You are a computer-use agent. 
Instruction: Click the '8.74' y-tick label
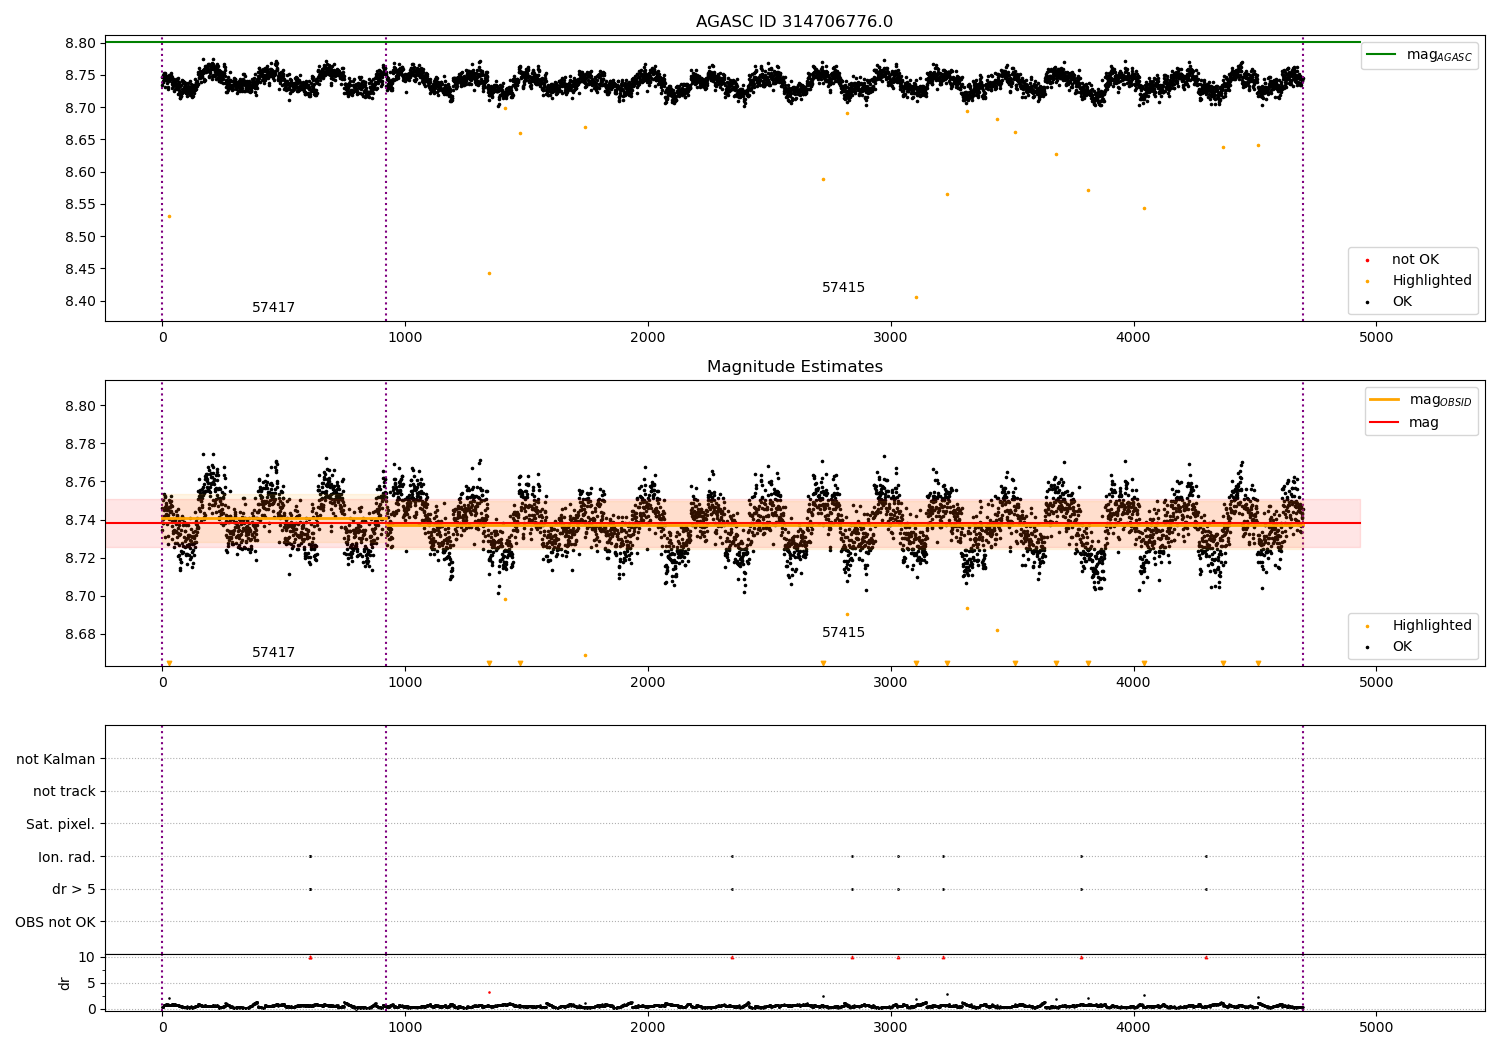tap(81, 520)
